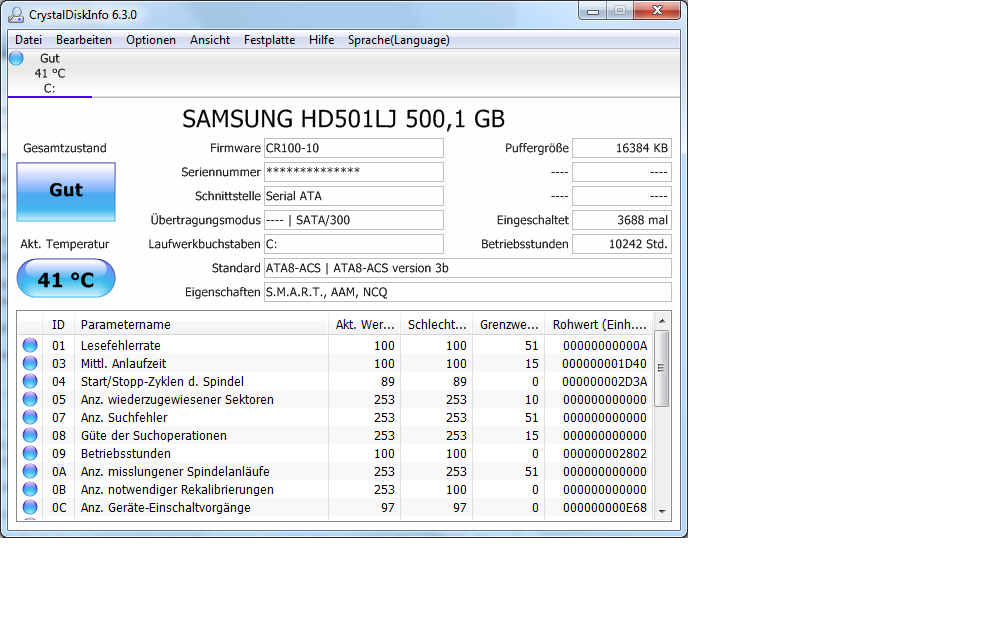This screenshot has width=1008, height=630.
Task: Select the Start/Stopp-Zyklen d. Spindel name
Action: (162, 381)
